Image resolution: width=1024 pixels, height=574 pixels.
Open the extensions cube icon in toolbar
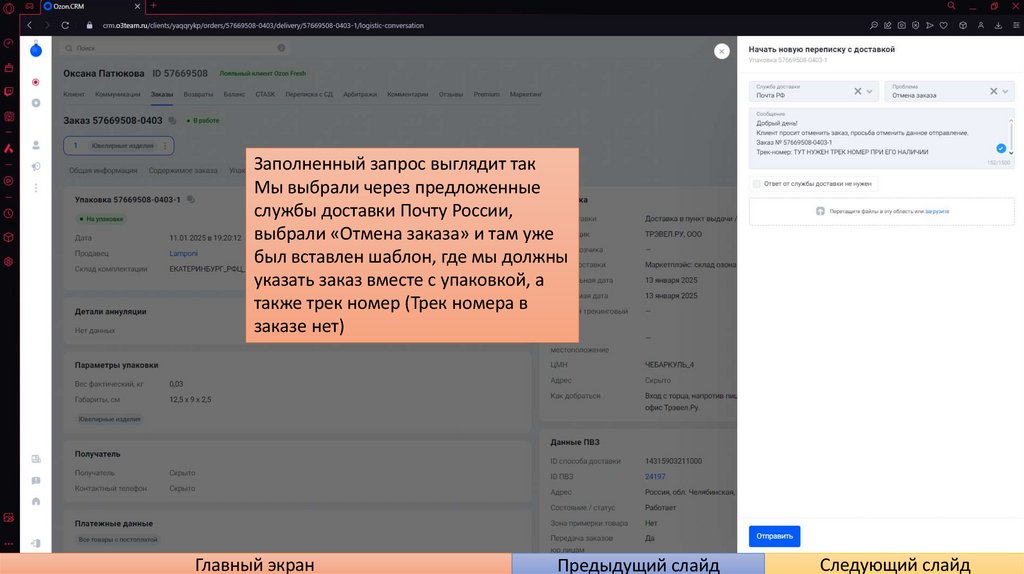click(963, 25)
